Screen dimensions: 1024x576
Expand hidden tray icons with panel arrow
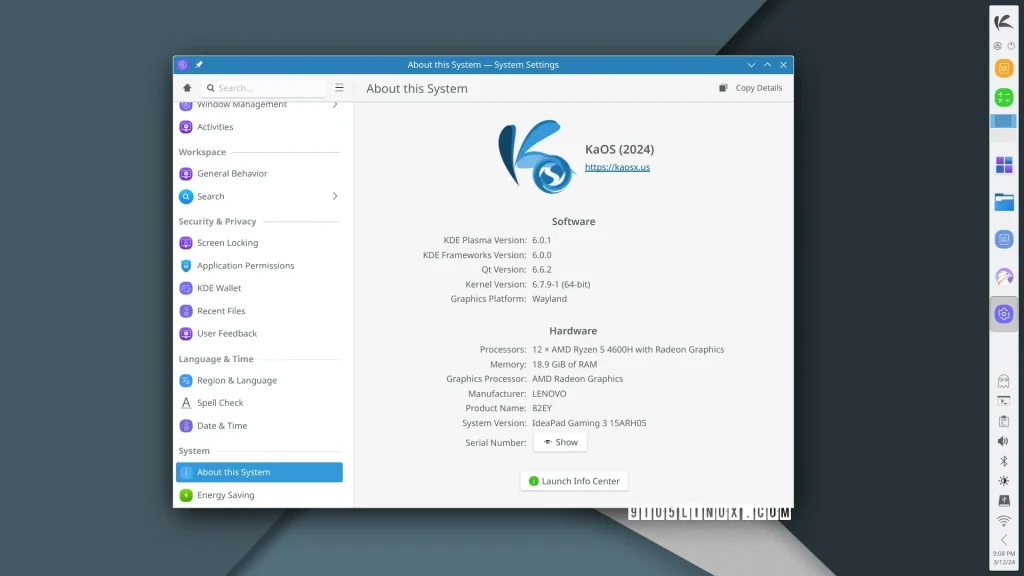1003,540
